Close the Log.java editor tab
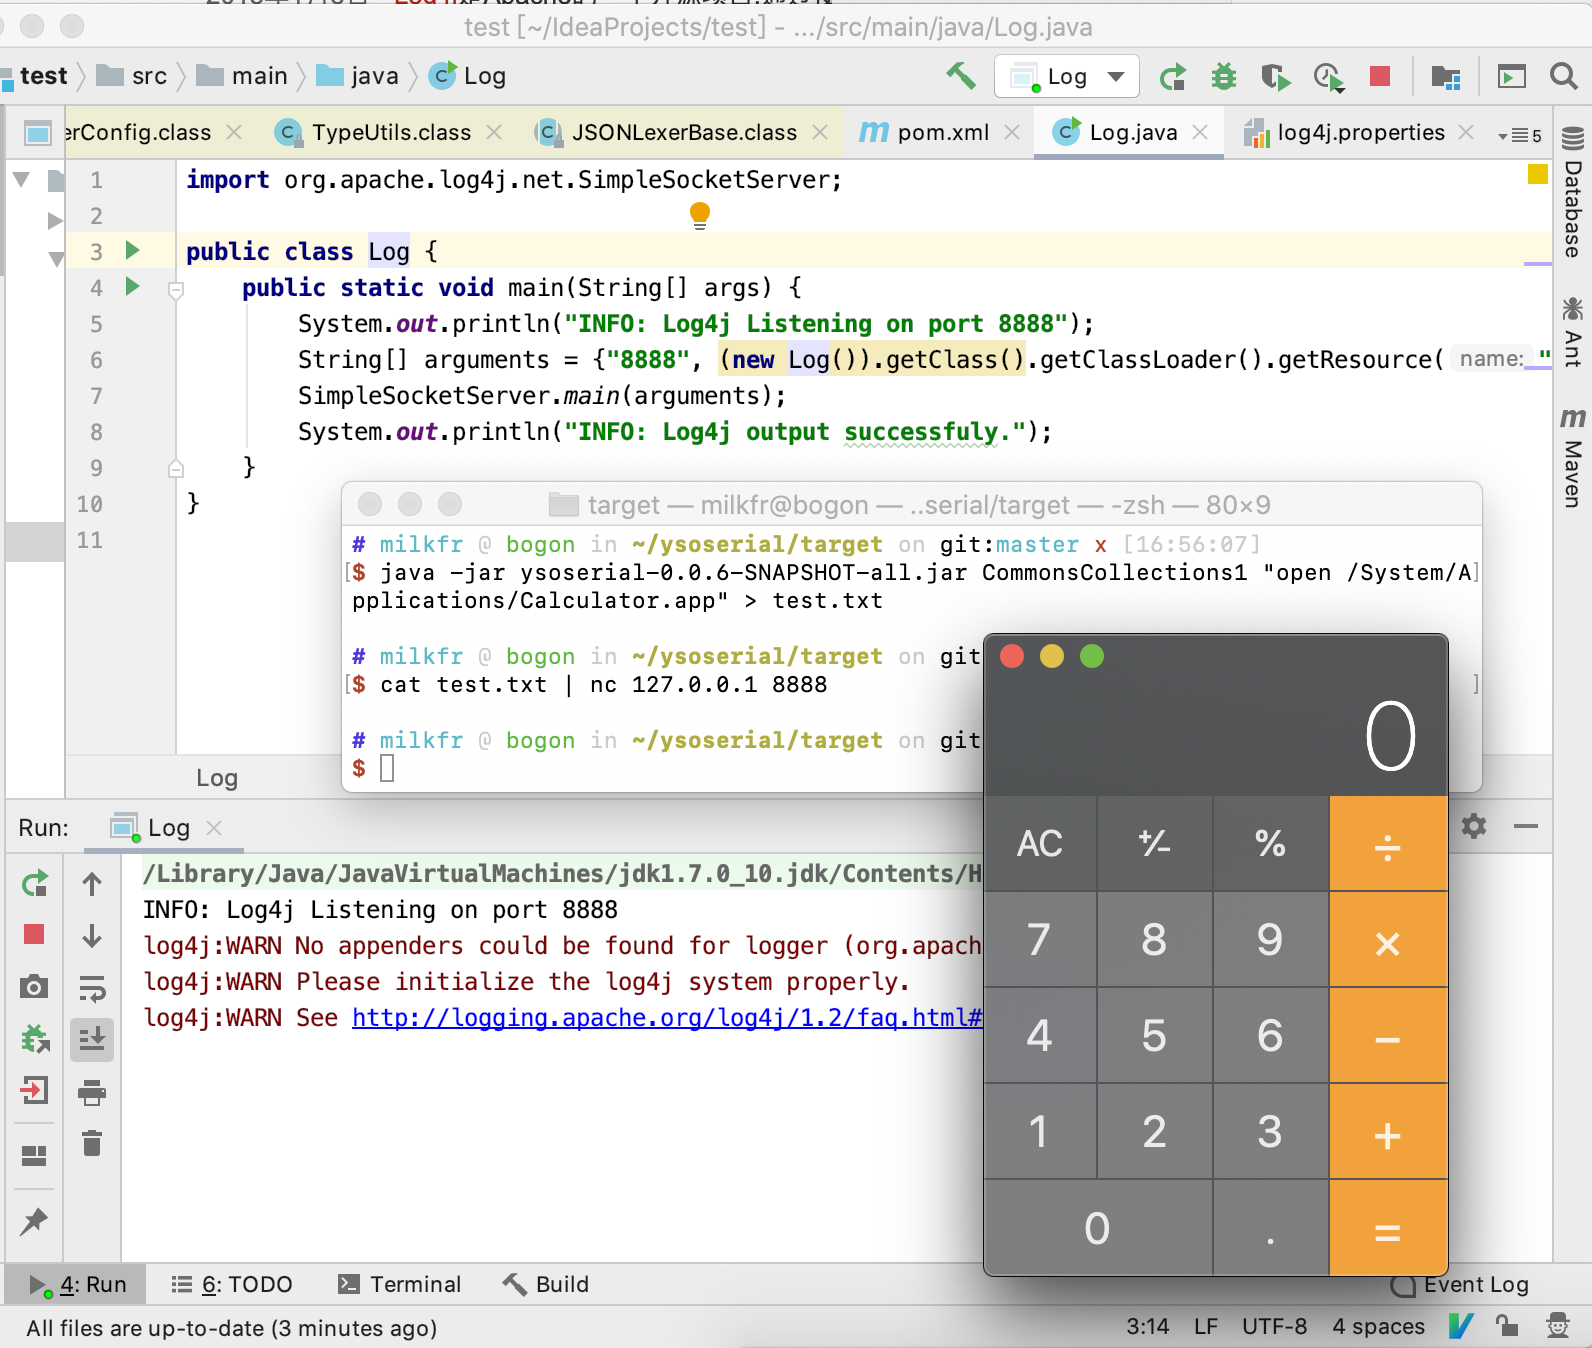Viewport: 1592px width, 1348px height. [1201, 132]
